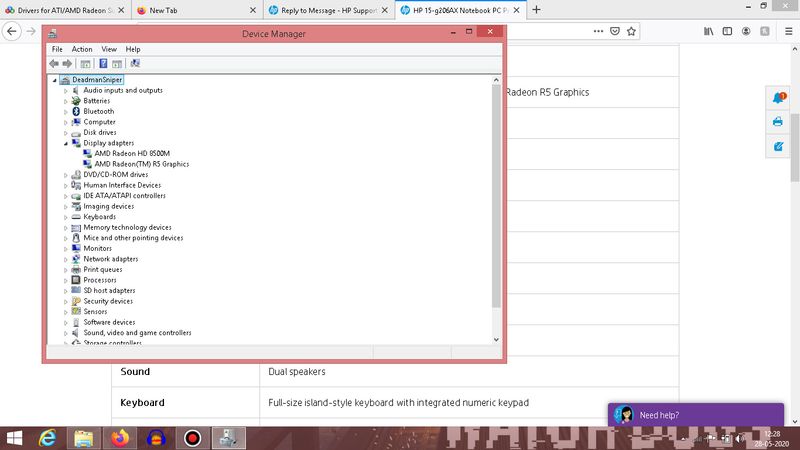
Task: Click the bookmark star icon
Action: pos(632,31)
